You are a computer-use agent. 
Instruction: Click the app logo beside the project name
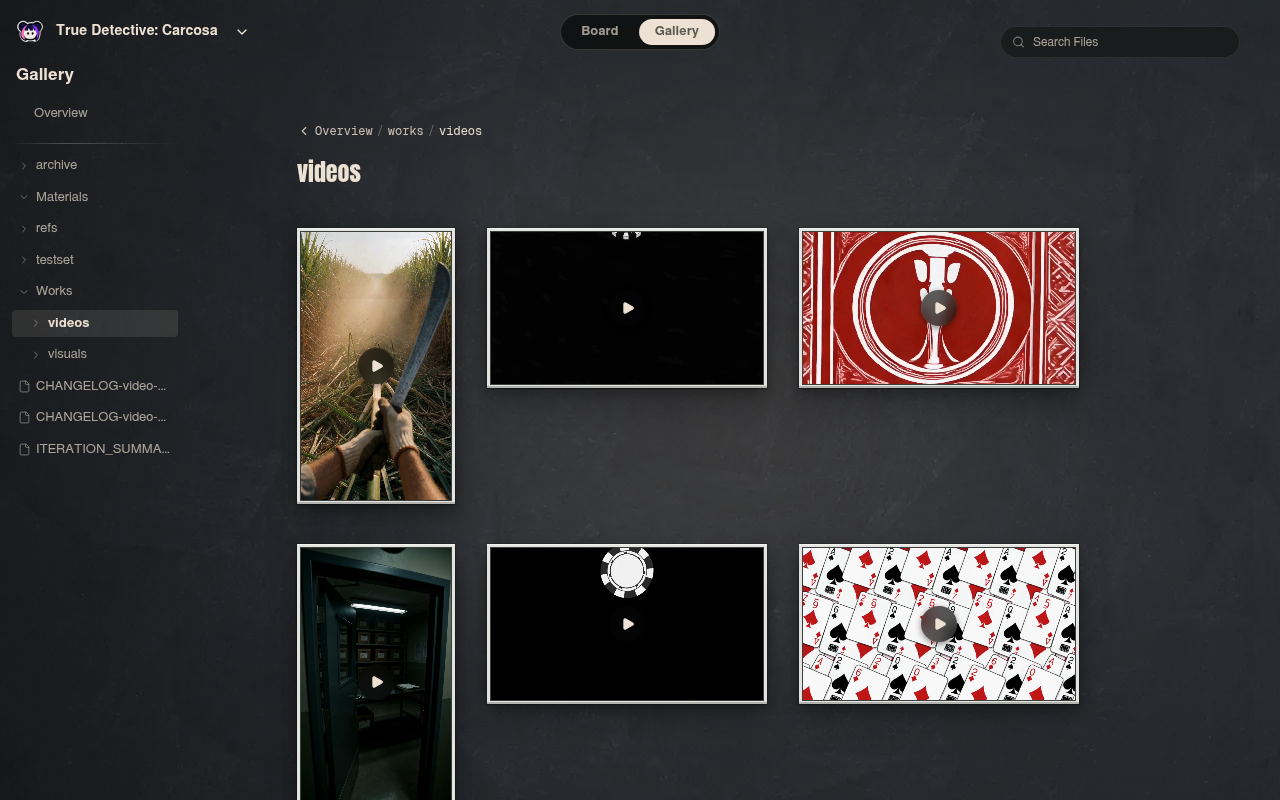(30, 31)
